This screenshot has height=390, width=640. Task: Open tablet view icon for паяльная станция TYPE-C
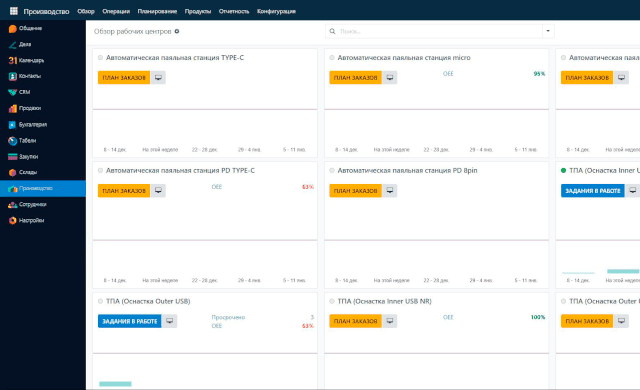[x=158, y=78]
